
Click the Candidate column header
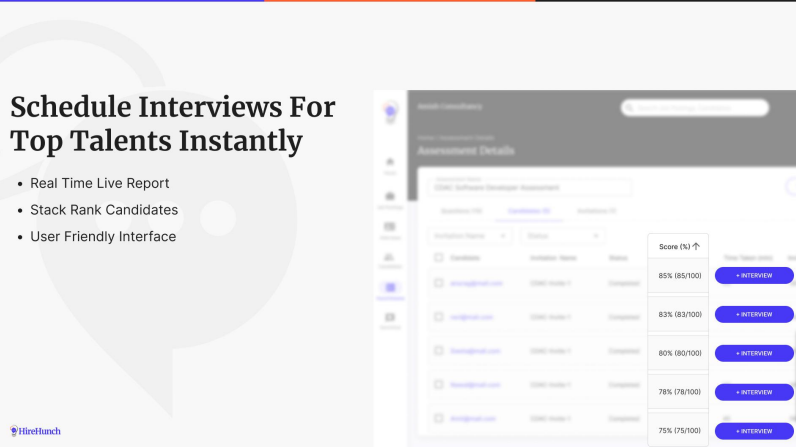(x=465, y=258)
